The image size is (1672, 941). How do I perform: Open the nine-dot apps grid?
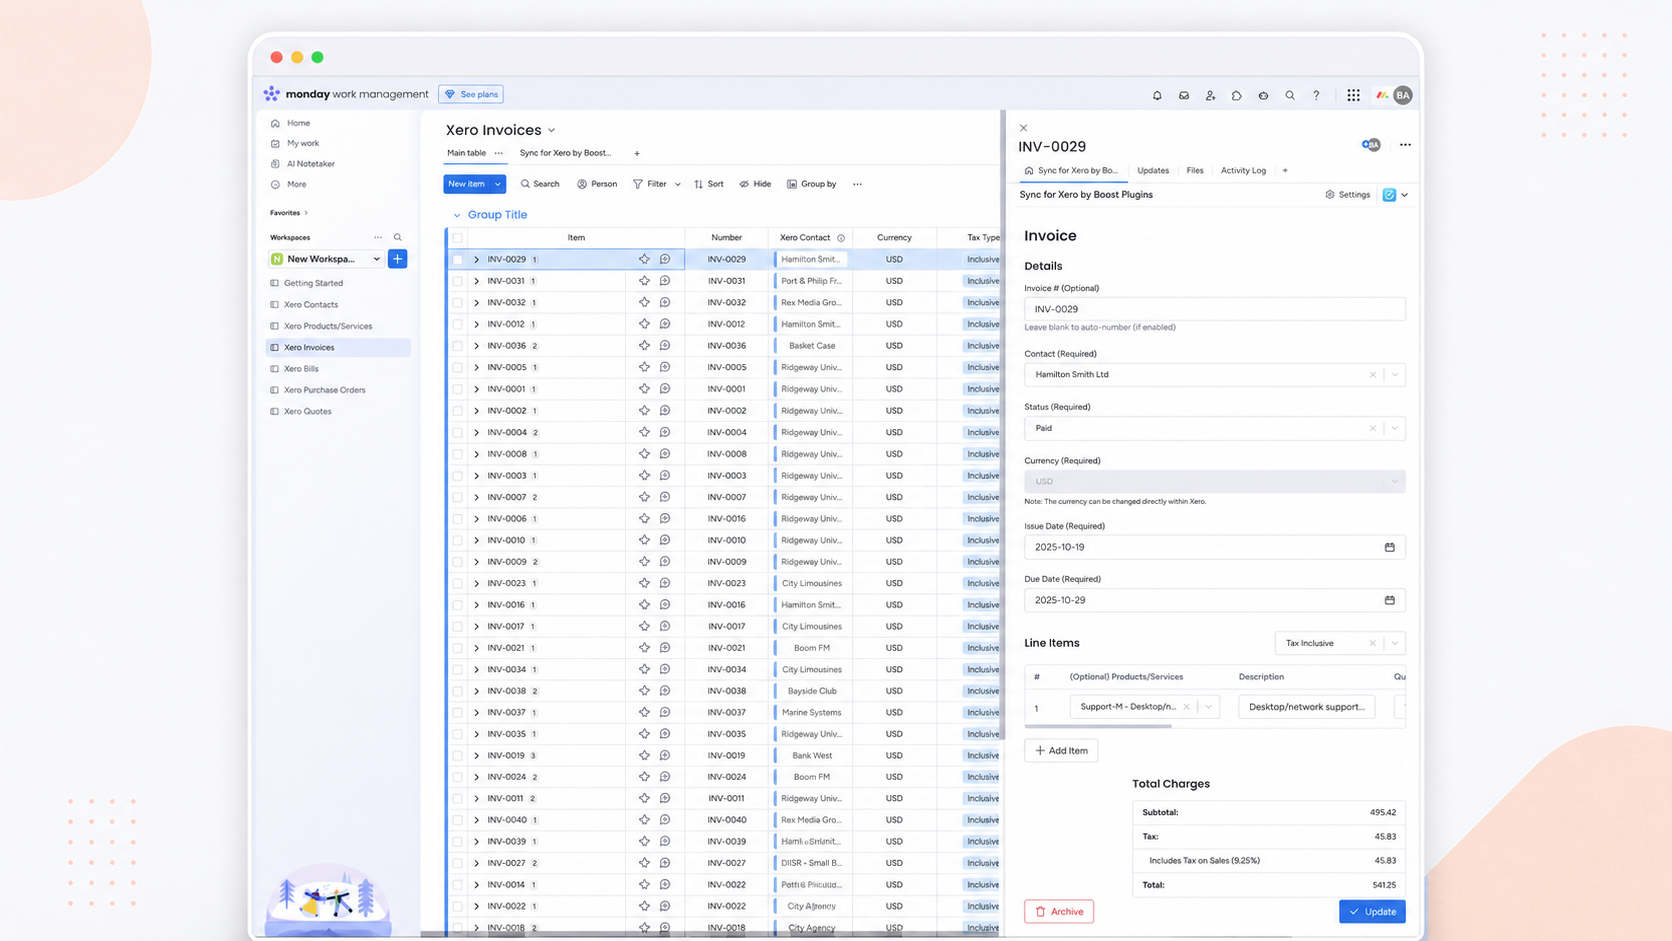[x=1353, y=95]
